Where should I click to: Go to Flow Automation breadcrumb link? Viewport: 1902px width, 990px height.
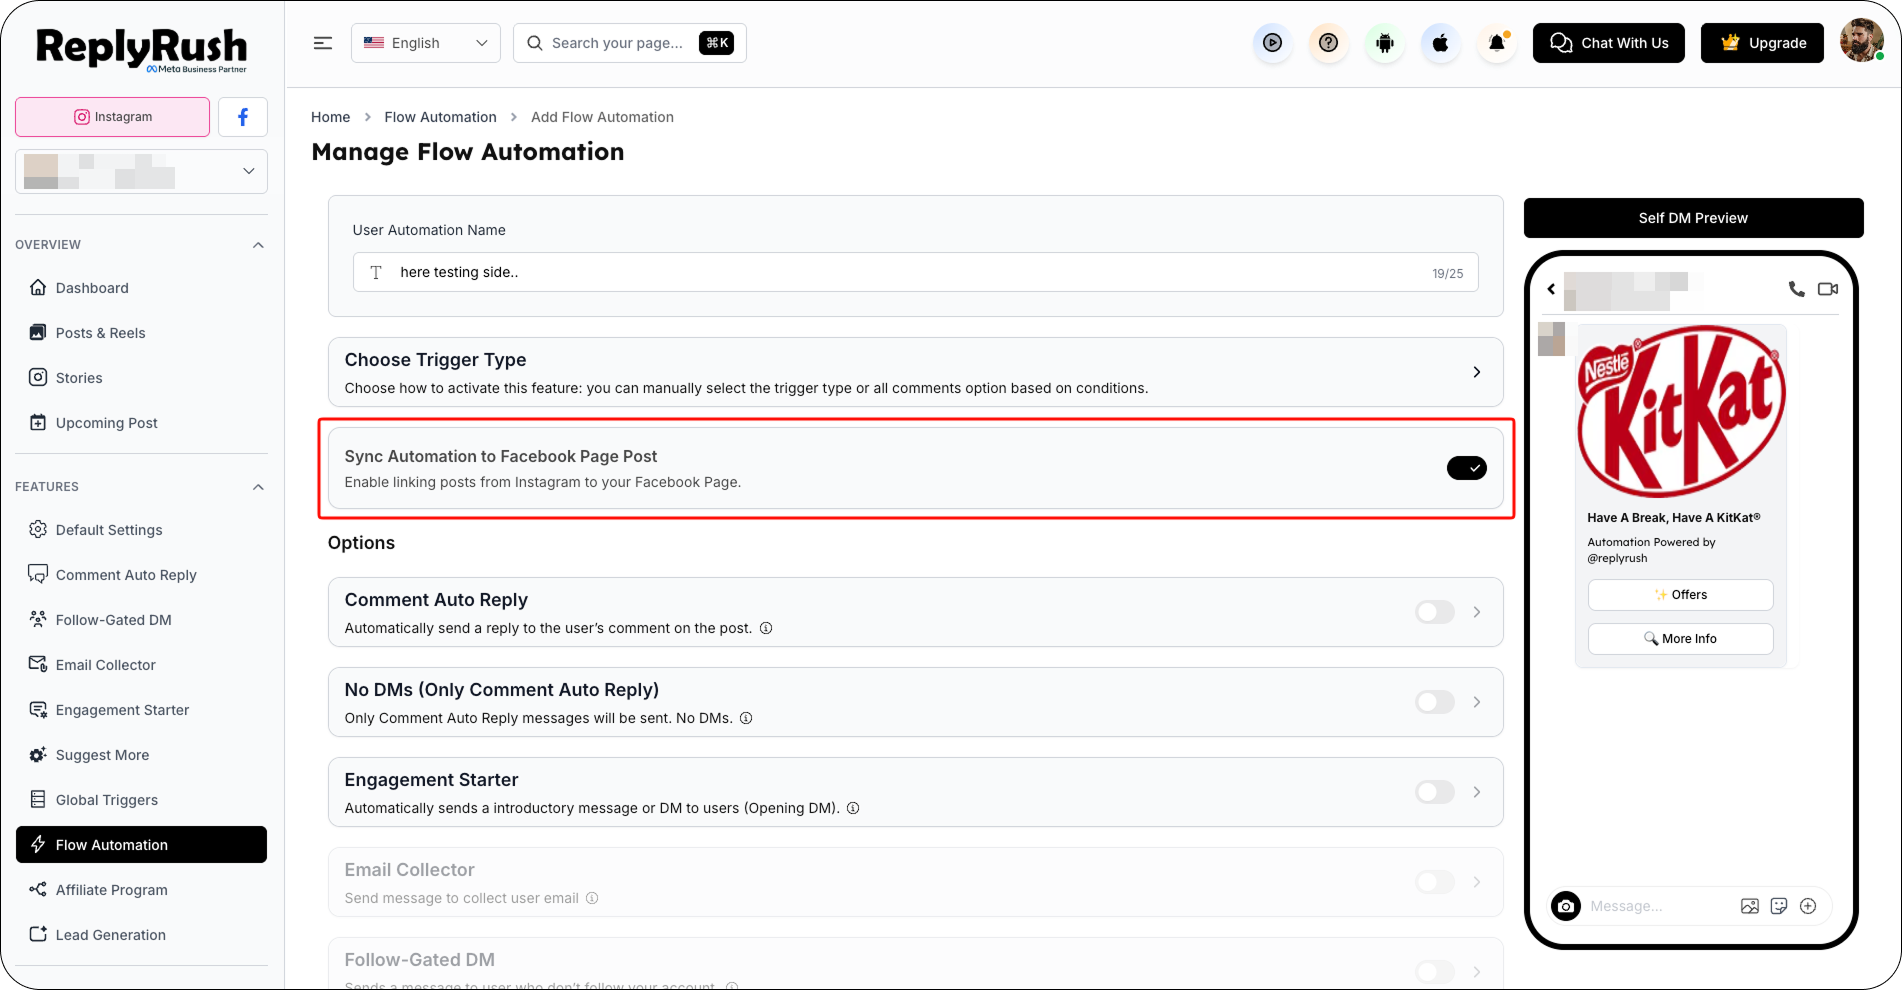pos(441,117)
